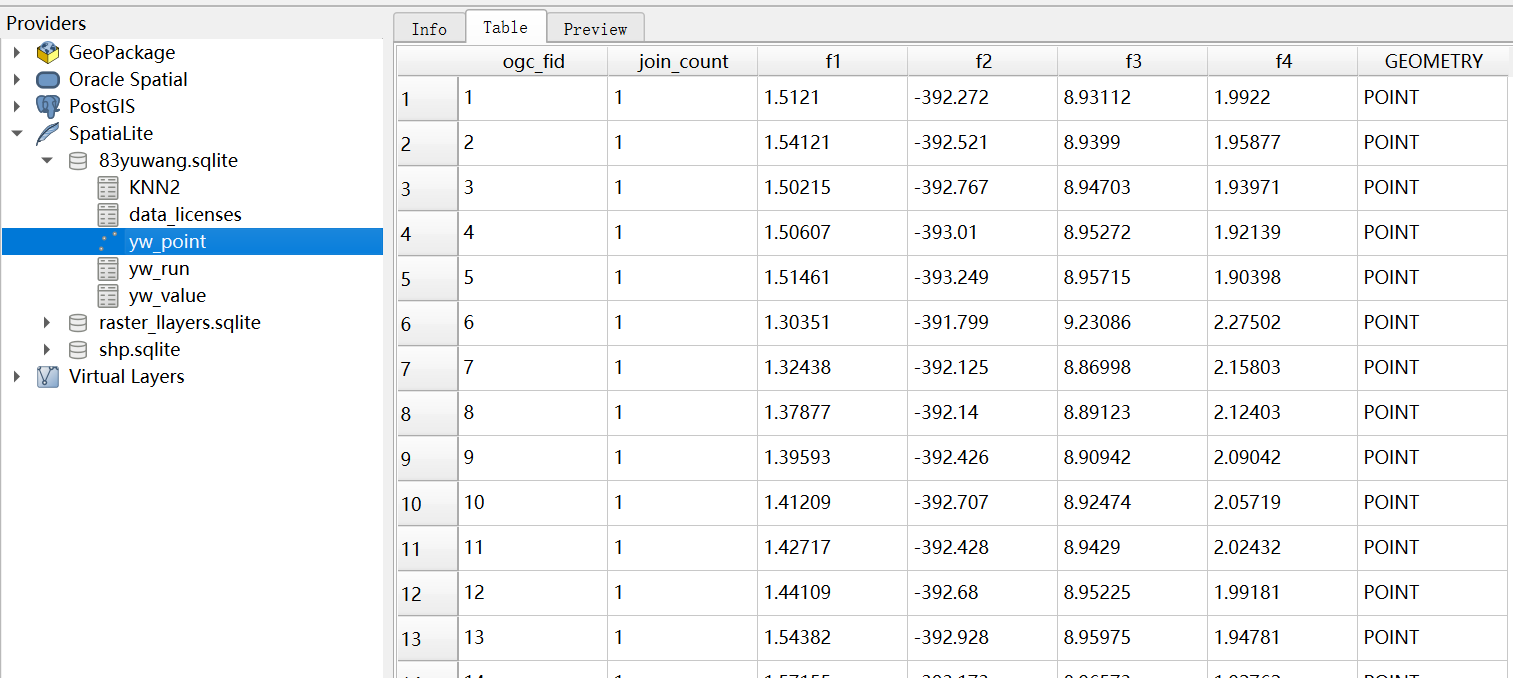Click the shp.sqlite database icon

[x=77, y=350]
